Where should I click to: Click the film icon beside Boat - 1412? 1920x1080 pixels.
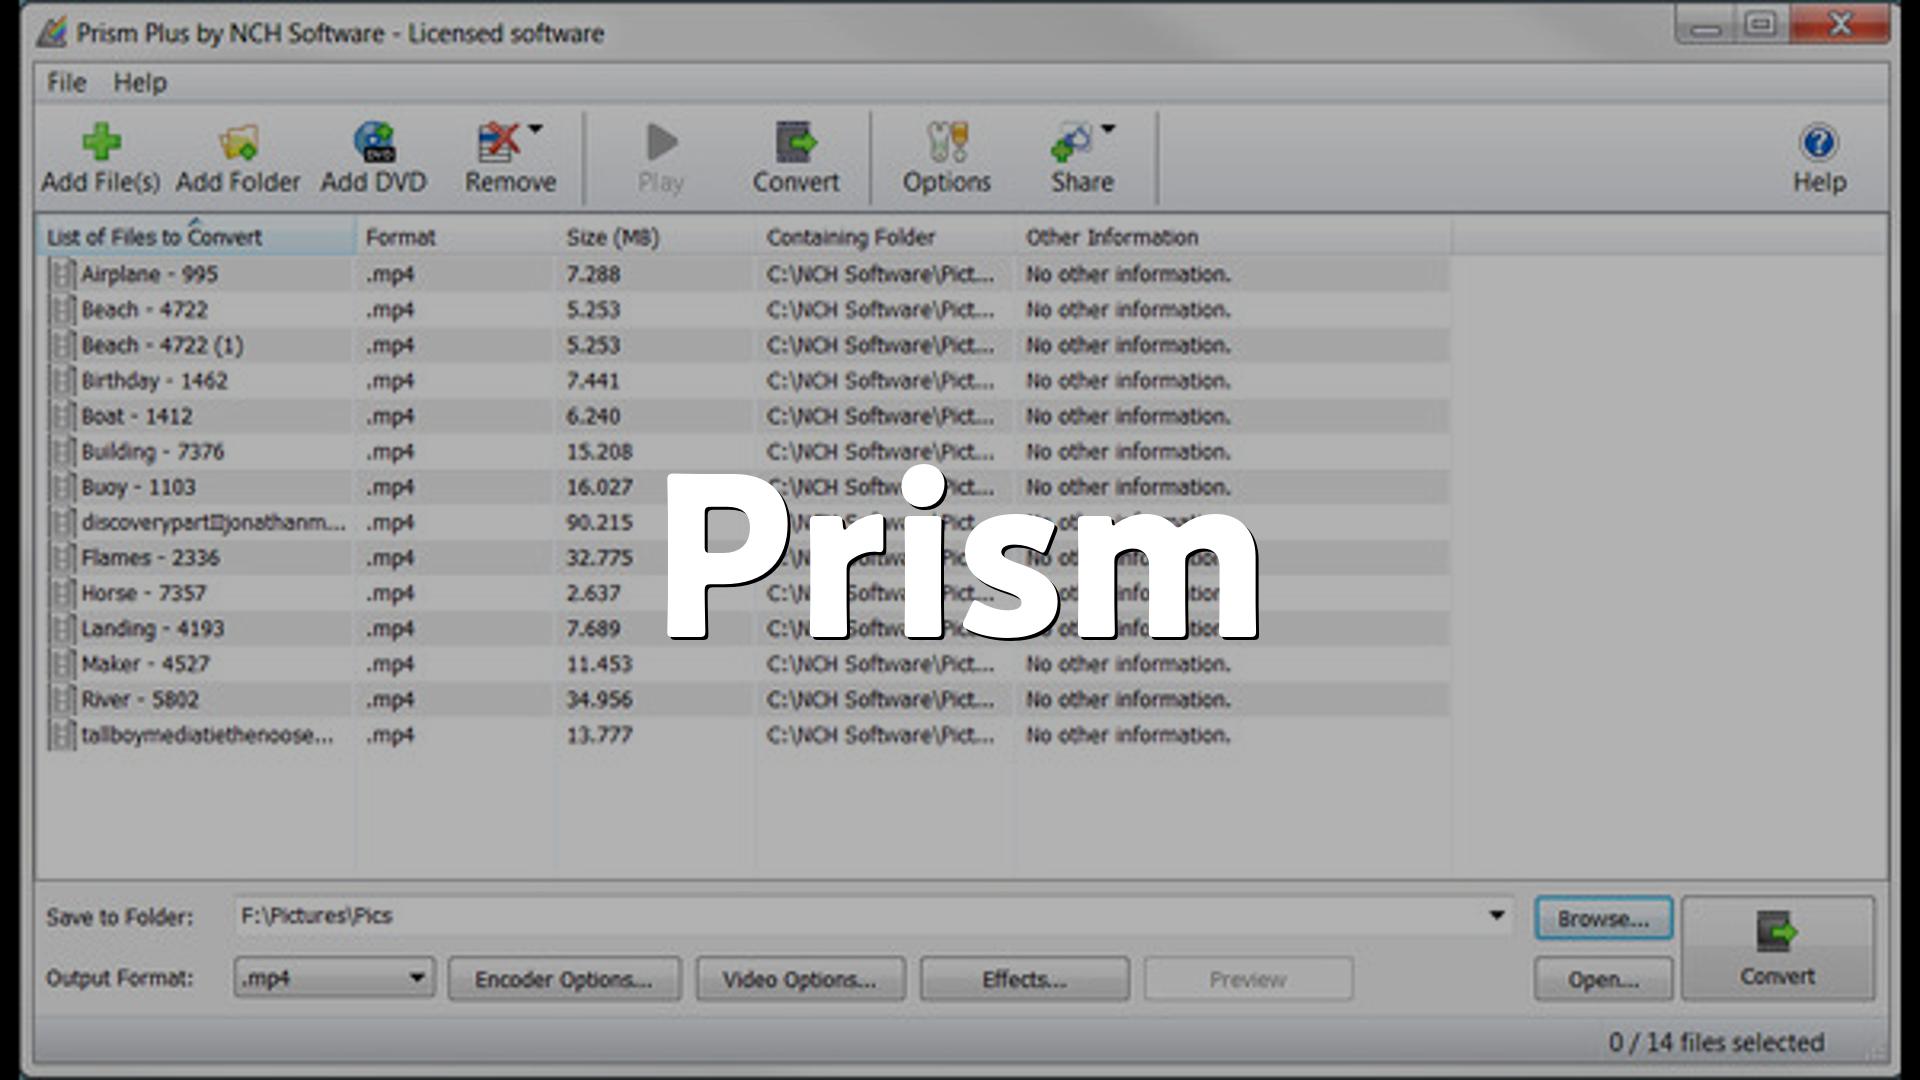pyautogui.click(x=62, y=416)
